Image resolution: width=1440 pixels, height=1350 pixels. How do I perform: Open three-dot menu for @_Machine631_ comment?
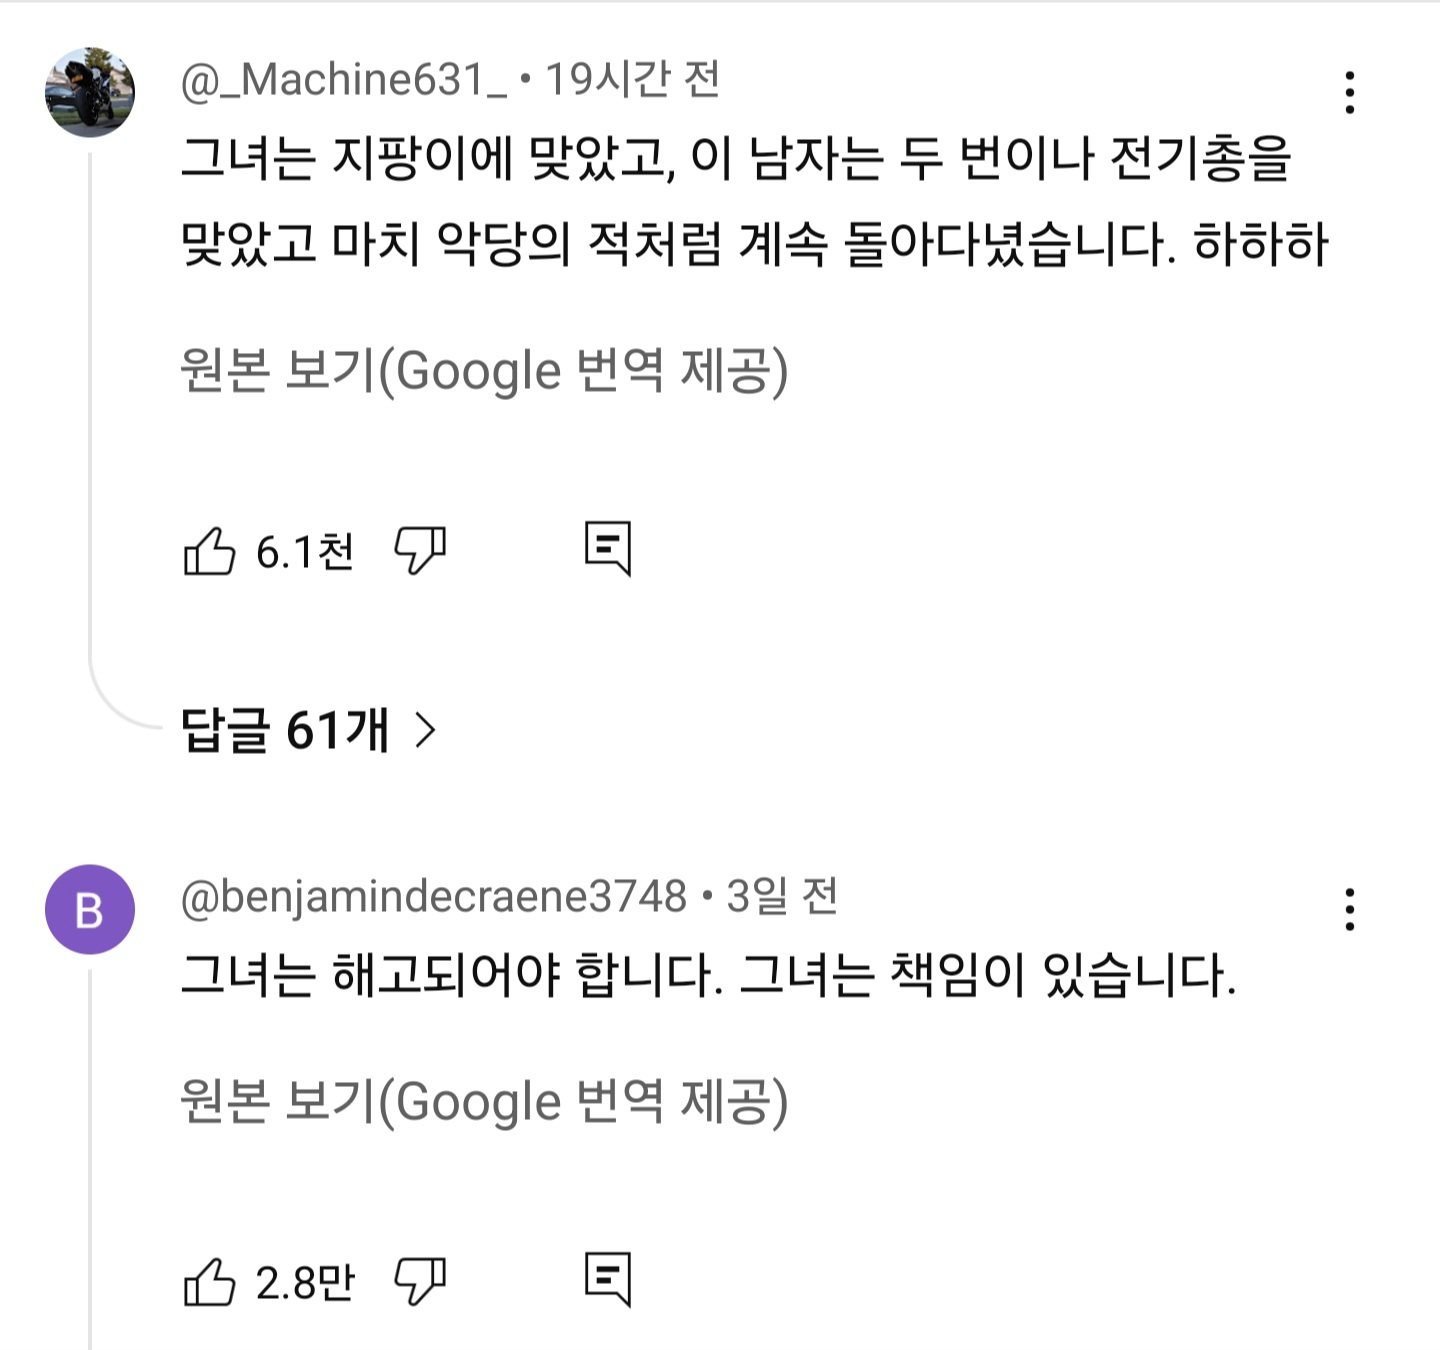[x=1349, y=93]
